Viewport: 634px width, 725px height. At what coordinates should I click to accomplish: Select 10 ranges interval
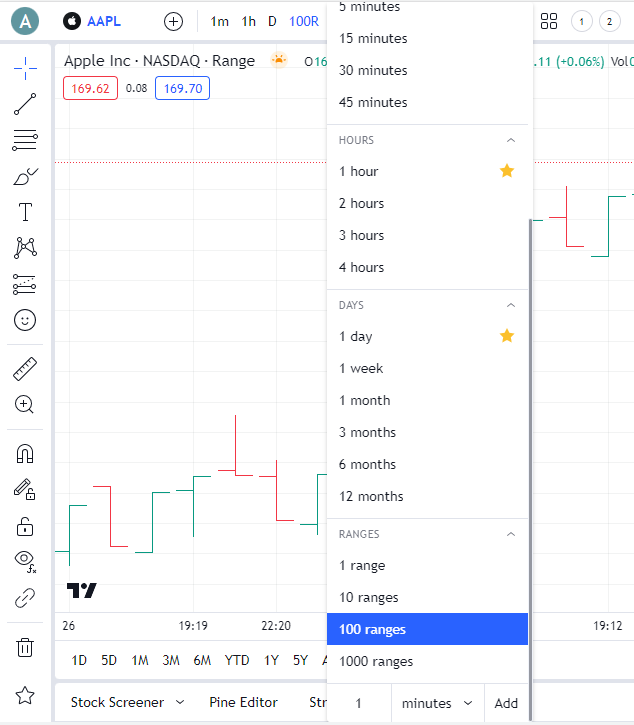(x=427, y=597)
